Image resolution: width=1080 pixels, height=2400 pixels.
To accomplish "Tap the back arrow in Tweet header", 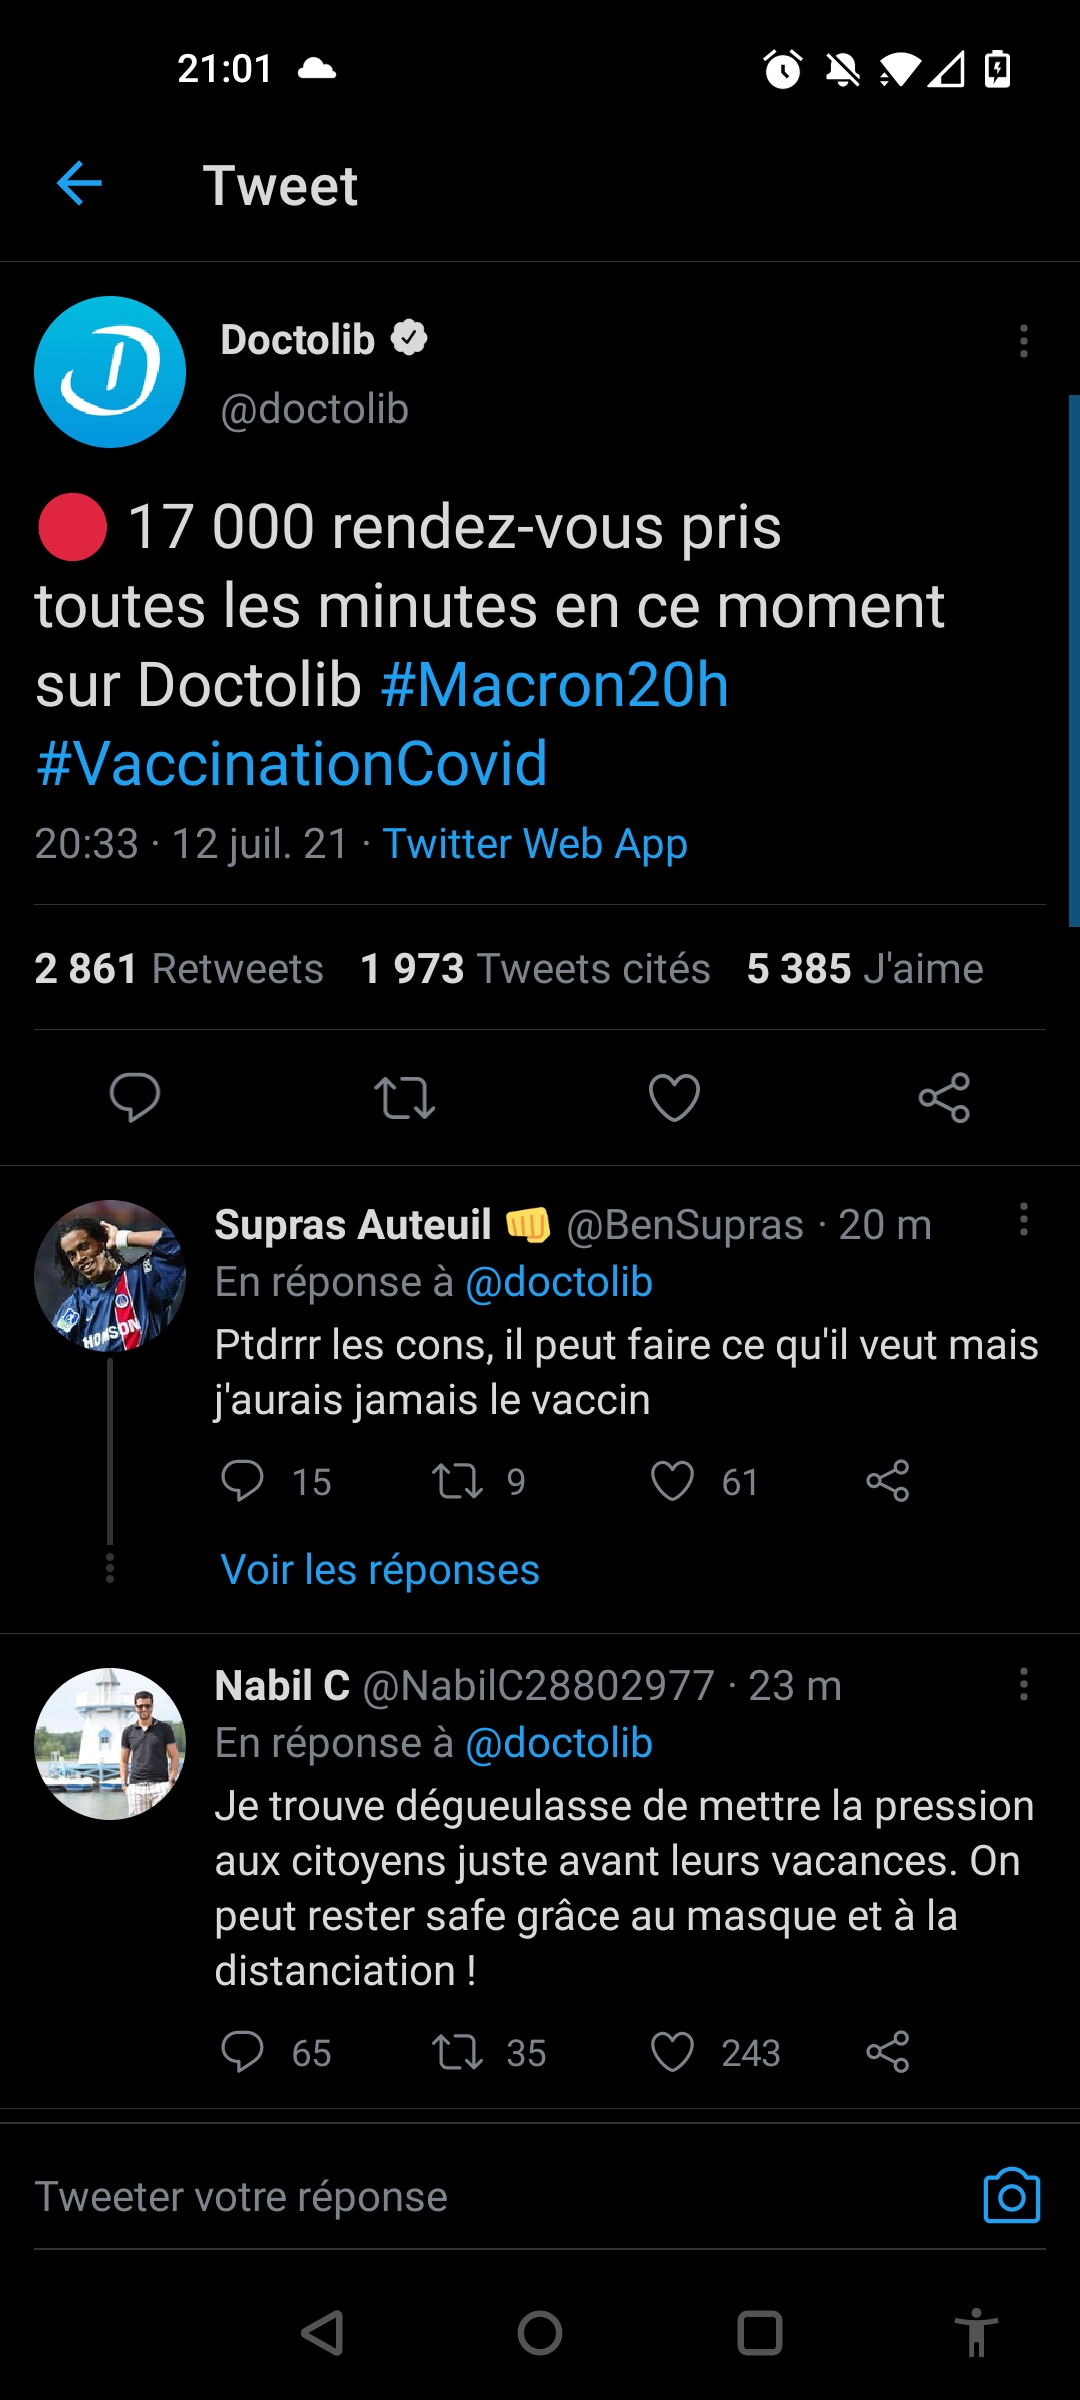I will pyautogui.click(x=80, y=184).
